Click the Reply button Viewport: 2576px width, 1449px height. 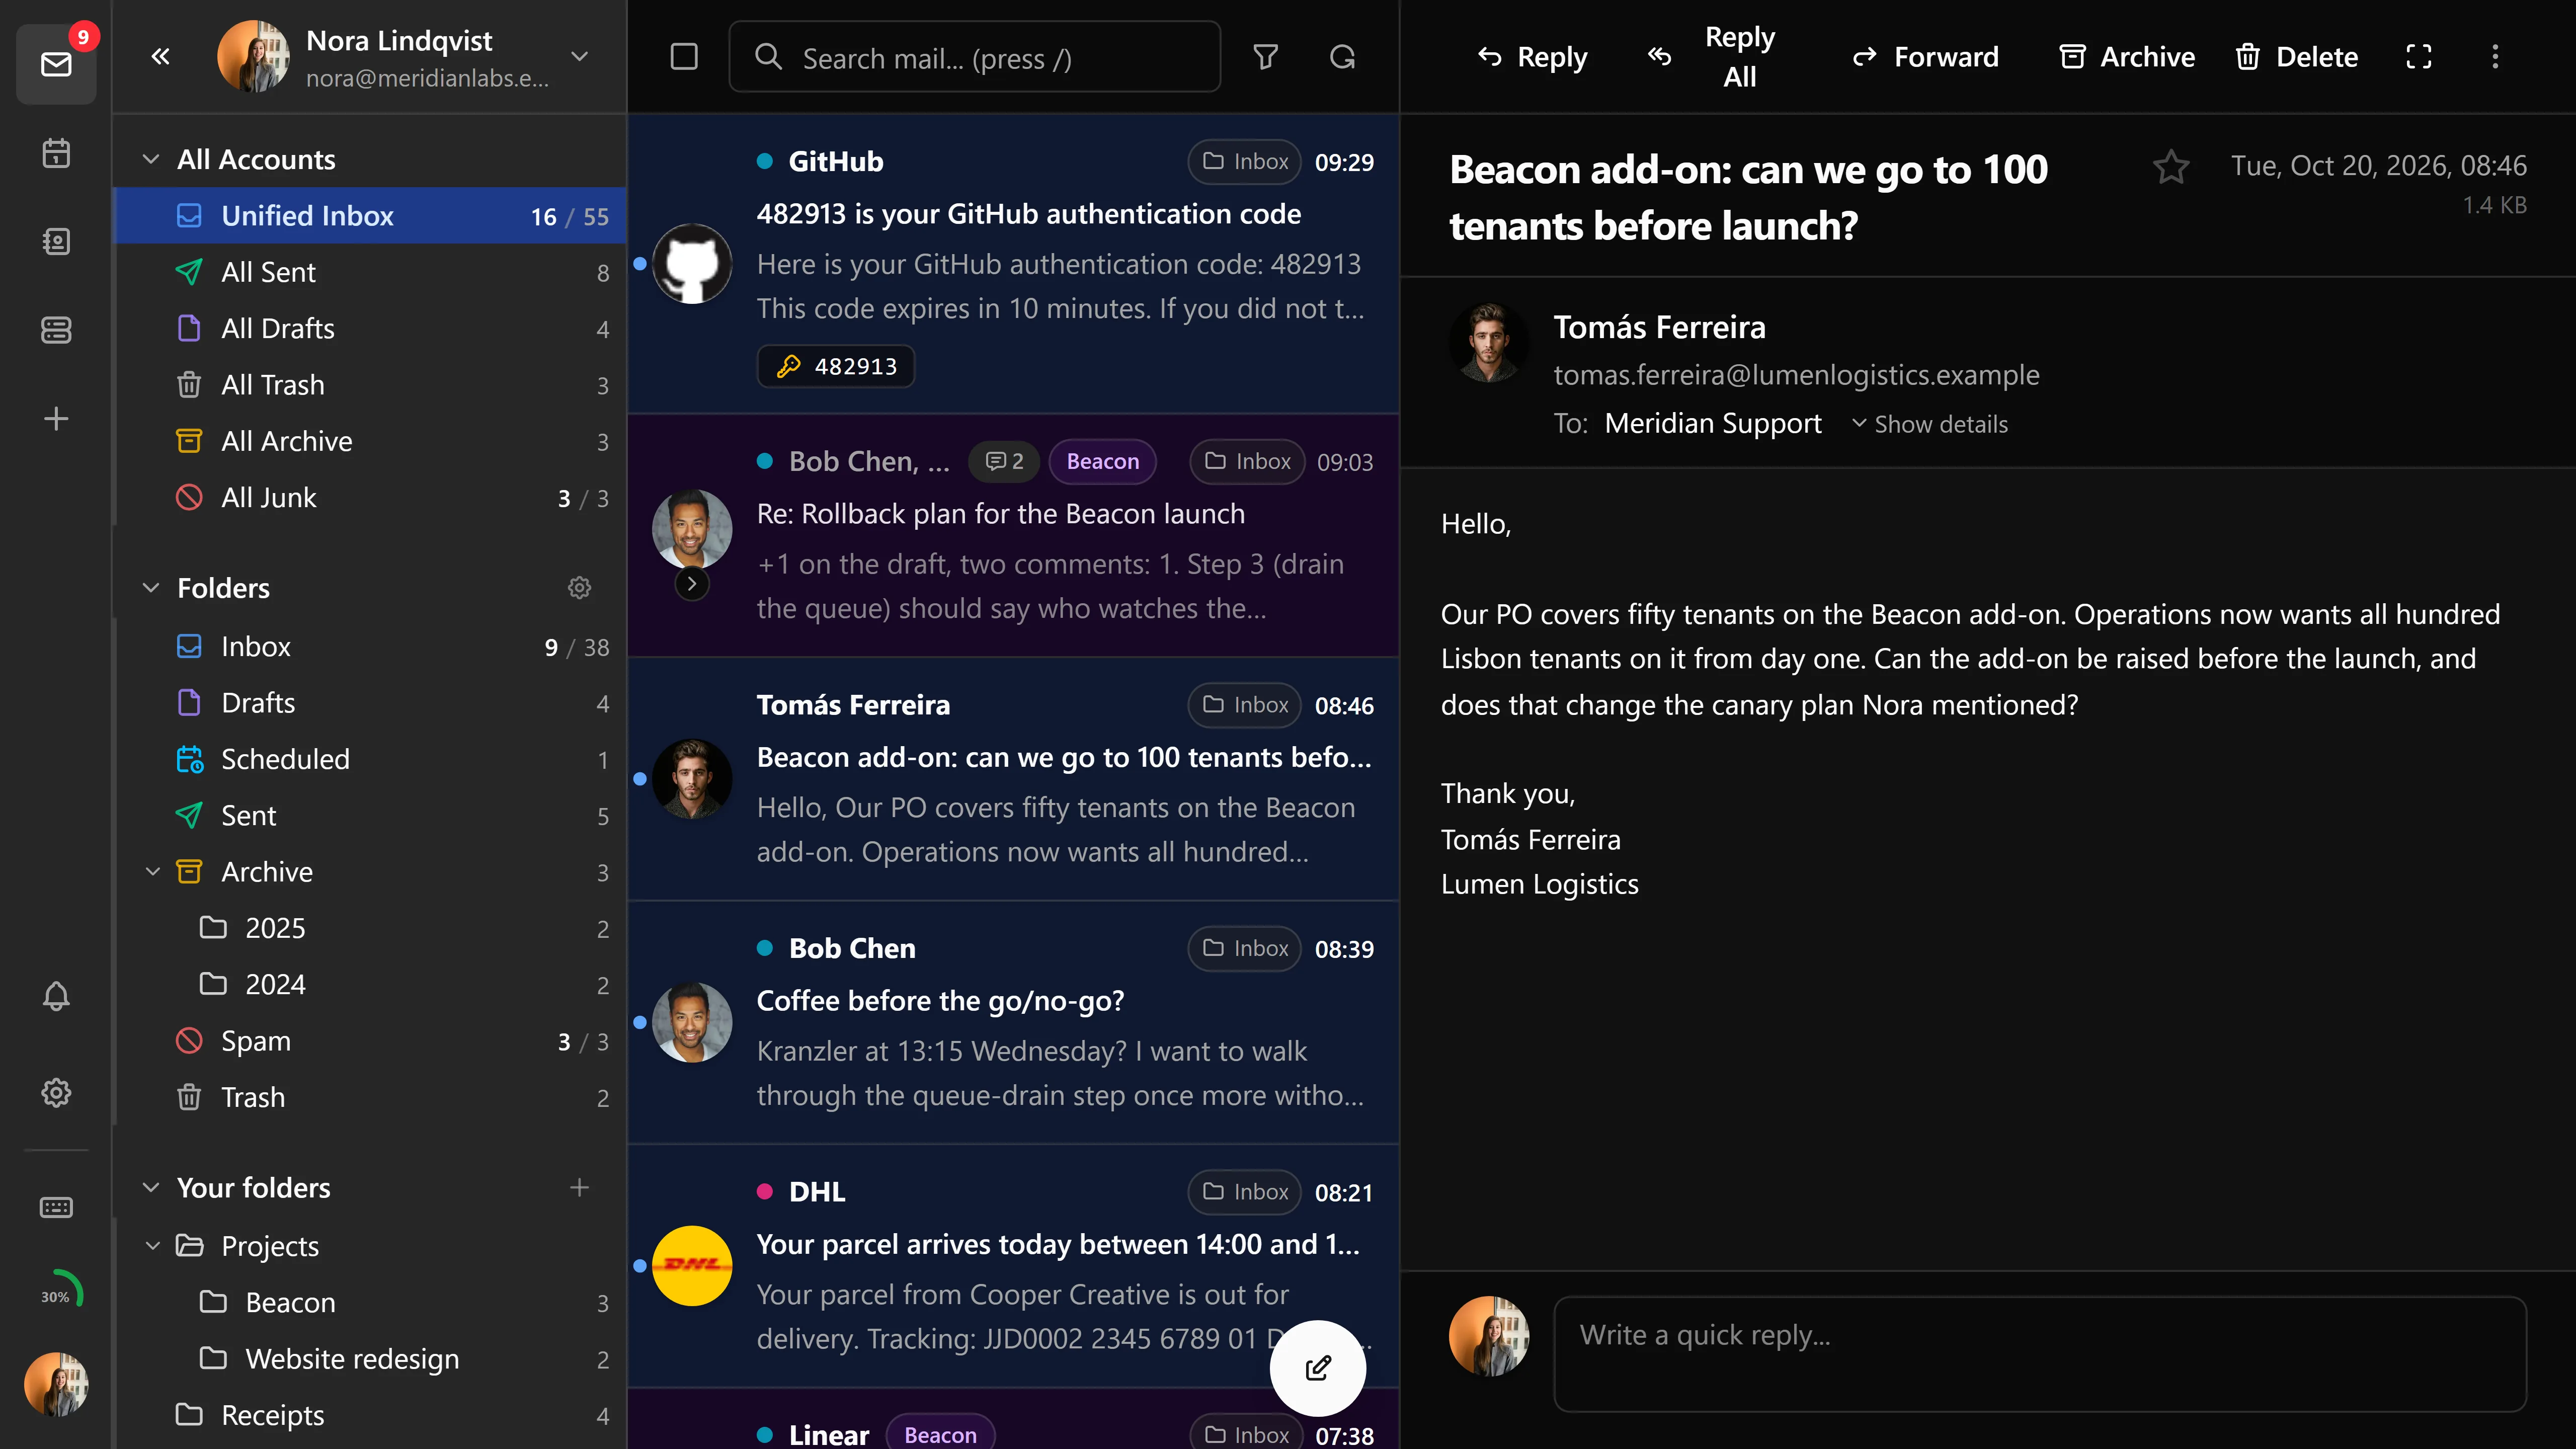click(x=1532, y=57)
